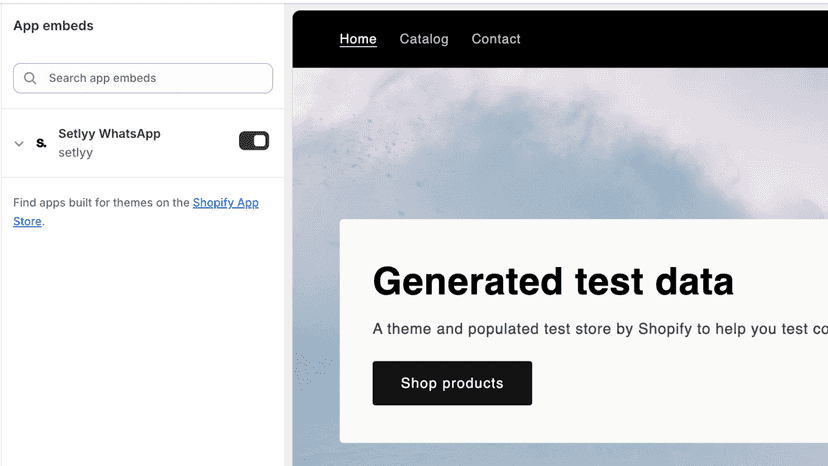Click the Setlyy 'S.' app icon

(41, 143)
